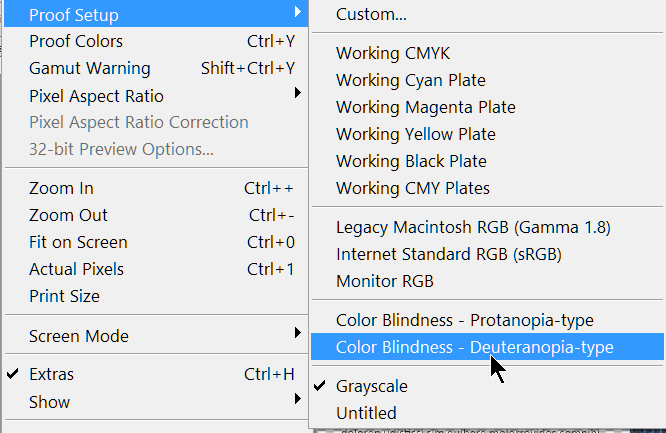Image resolution: width=666 pixels, height=433 pixels.
Task: Choose Color Blindness Protanopia-type
Action: (x=465, y=321)
